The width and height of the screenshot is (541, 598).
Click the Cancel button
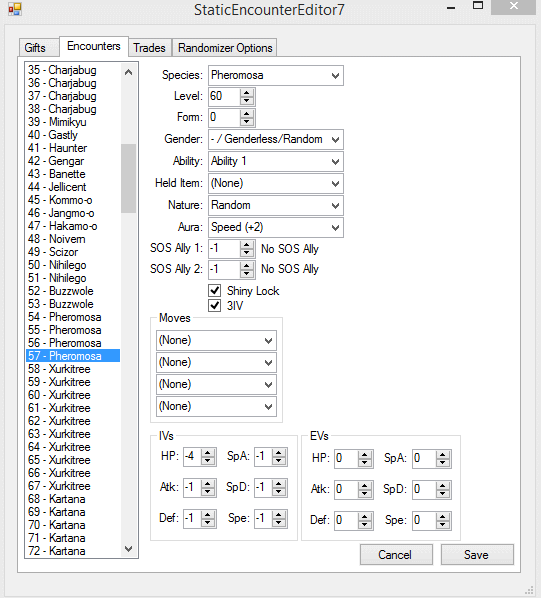coord(396,555)
